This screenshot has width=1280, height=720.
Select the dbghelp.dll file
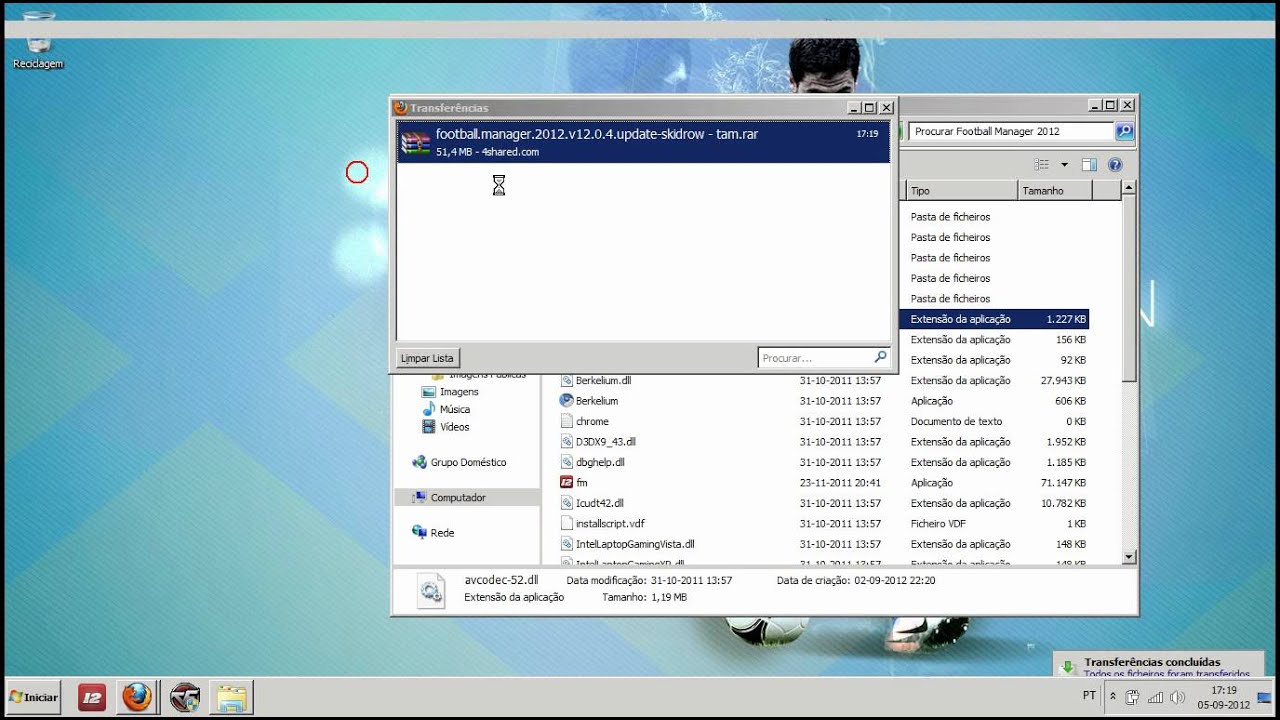pyautogui.click(x=600, y=462)
